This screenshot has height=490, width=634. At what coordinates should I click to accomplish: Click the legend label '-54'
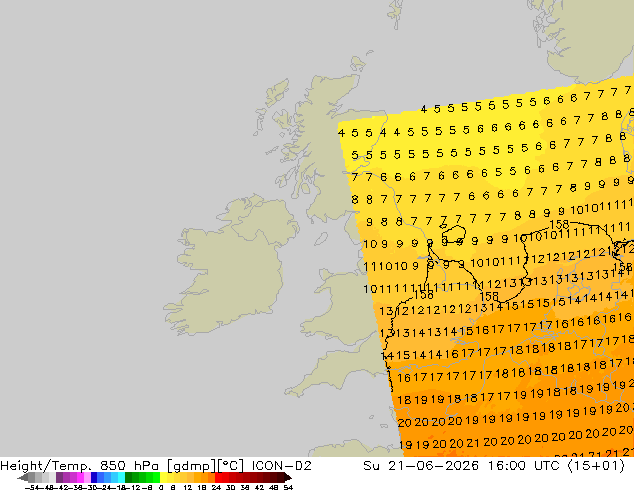[x=32, y=488]
